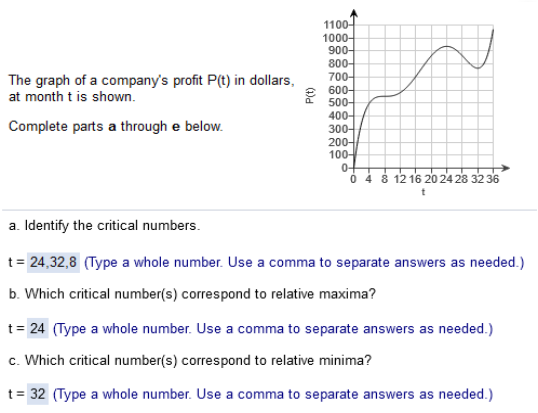Click the hint text after critical numbers field
The height and width of the screenshot is (413, 538).
point(304,262)
